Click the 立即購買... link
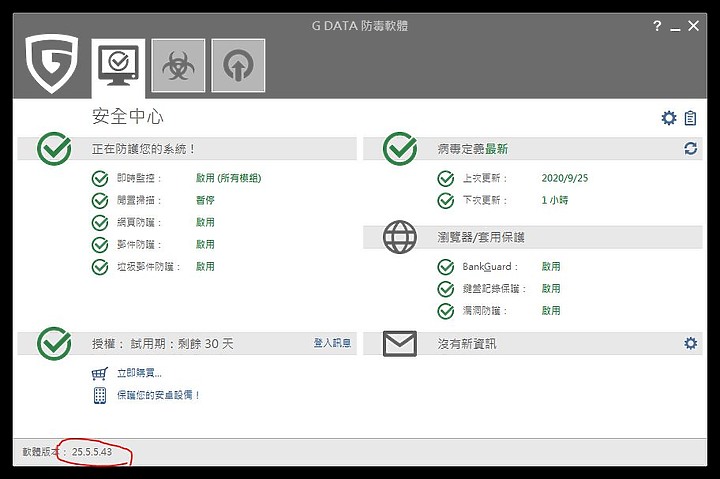This screenshot has height=479, width=720. pyautogui.click(x=139, y=373)
